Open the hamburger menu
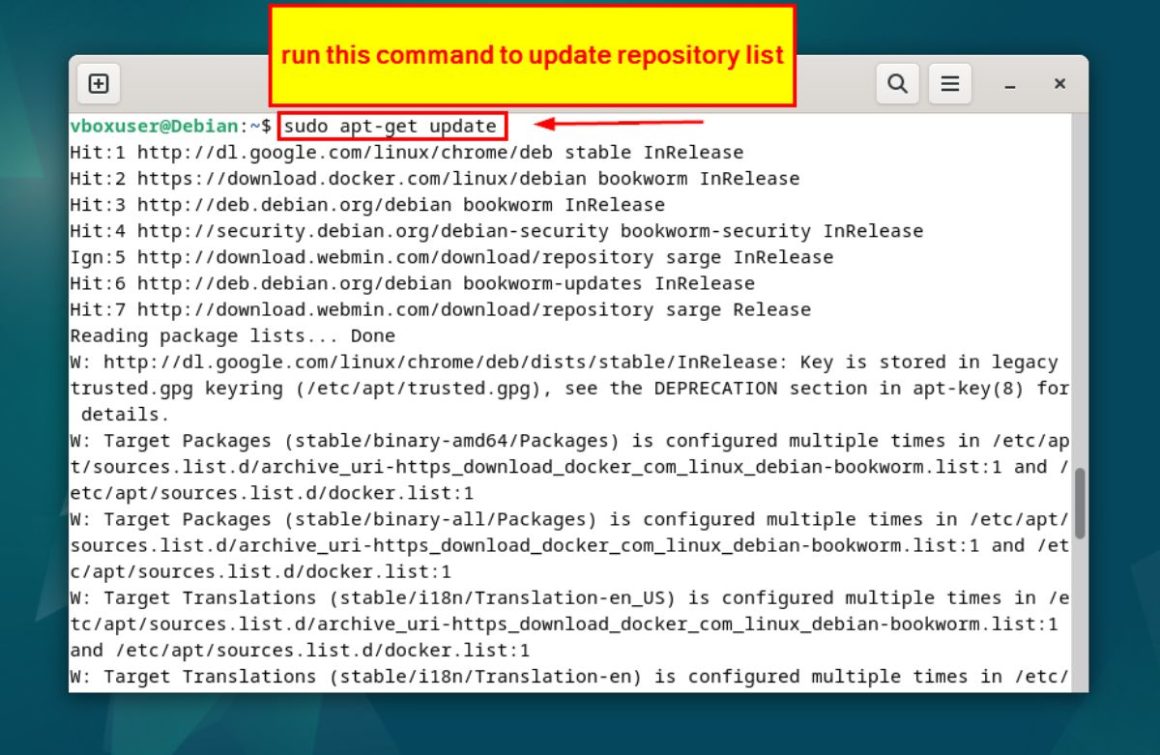The height and width of the screenshot is (755, 1160). [949, 83]
